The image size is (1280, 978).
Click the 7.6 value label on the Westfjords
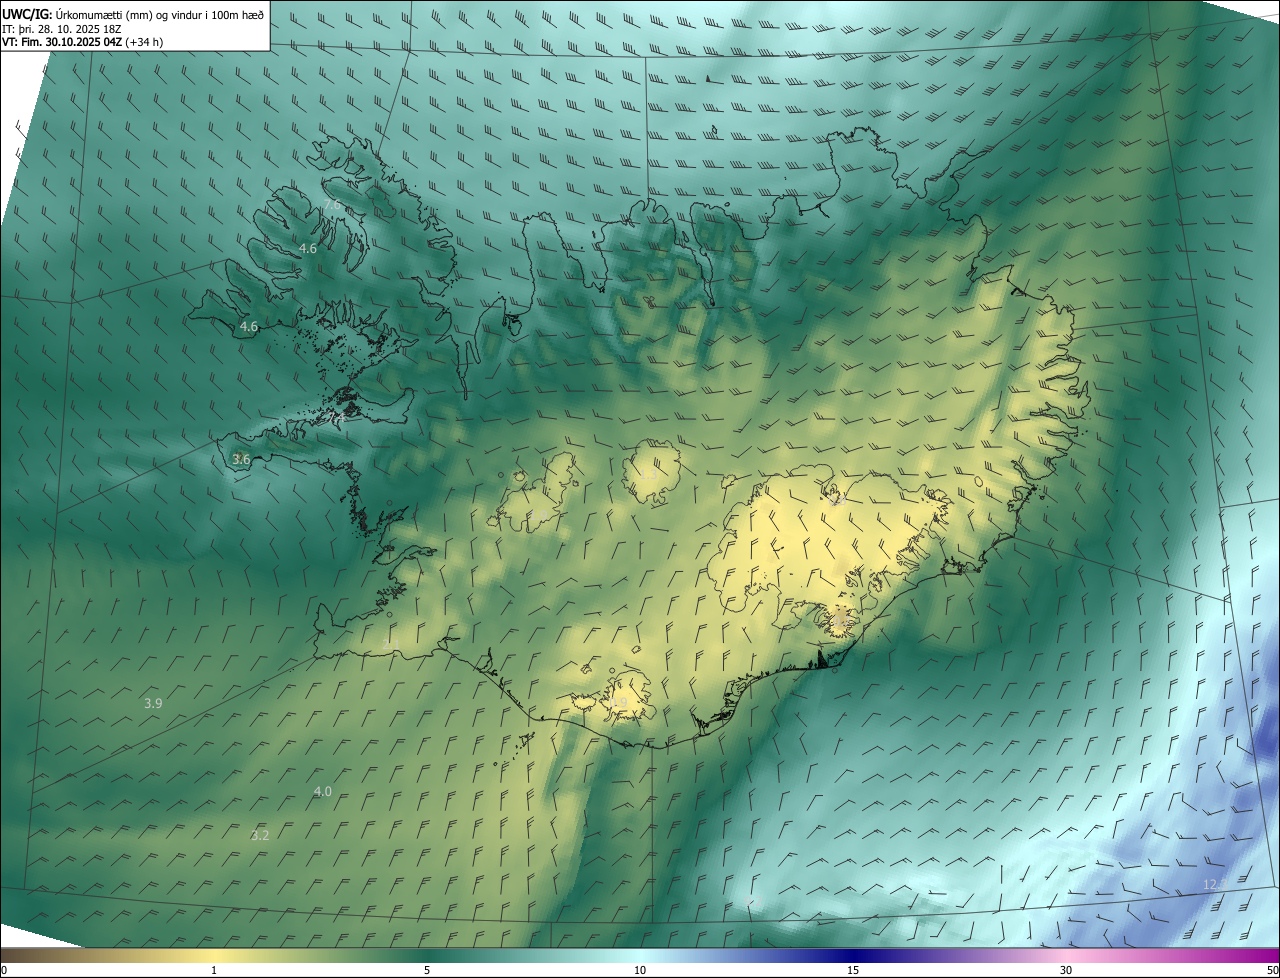(x=332, y=205)
